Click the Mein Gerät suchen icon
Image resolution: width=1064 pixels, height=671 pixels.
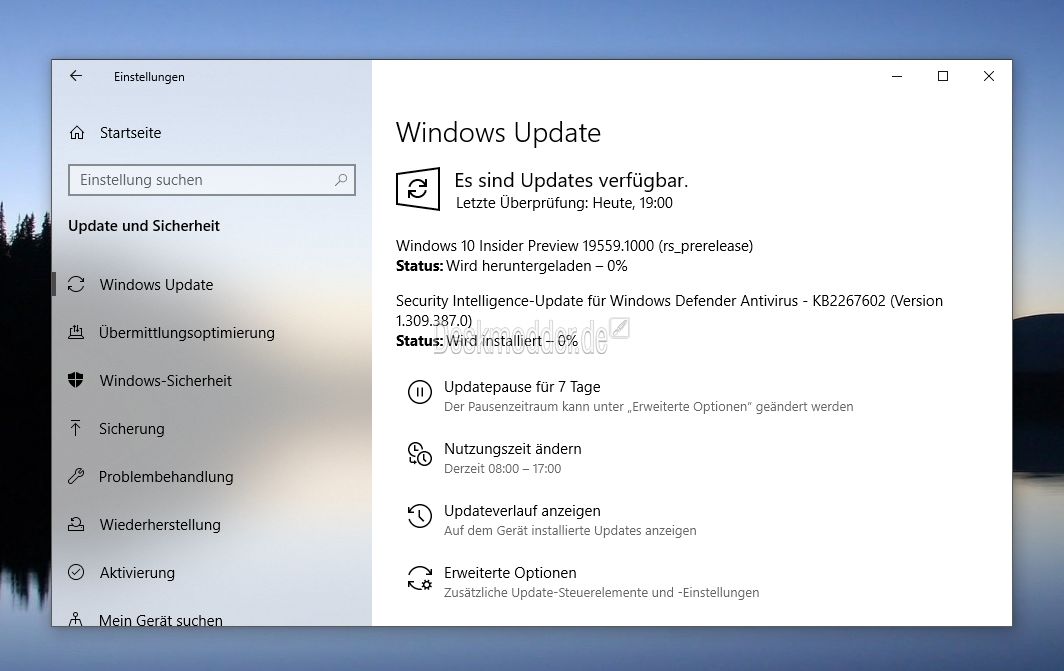pos(76,619)
